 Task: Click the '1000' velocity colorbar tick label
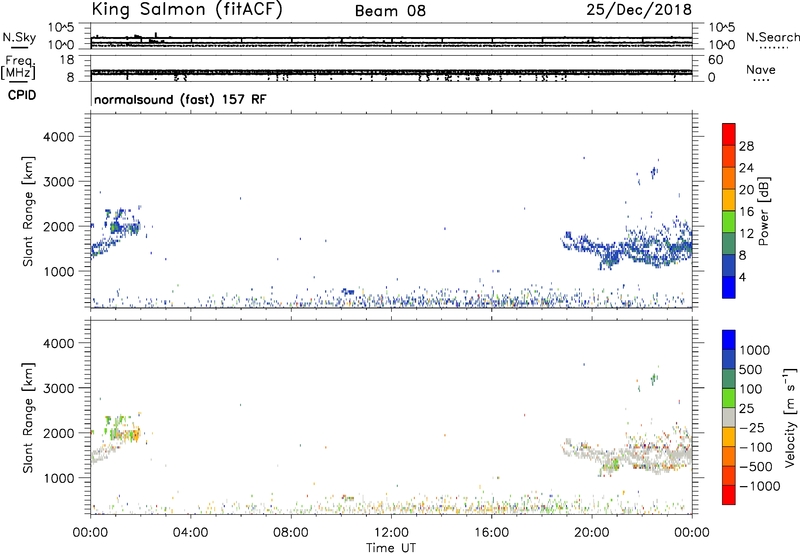point(755,350)
